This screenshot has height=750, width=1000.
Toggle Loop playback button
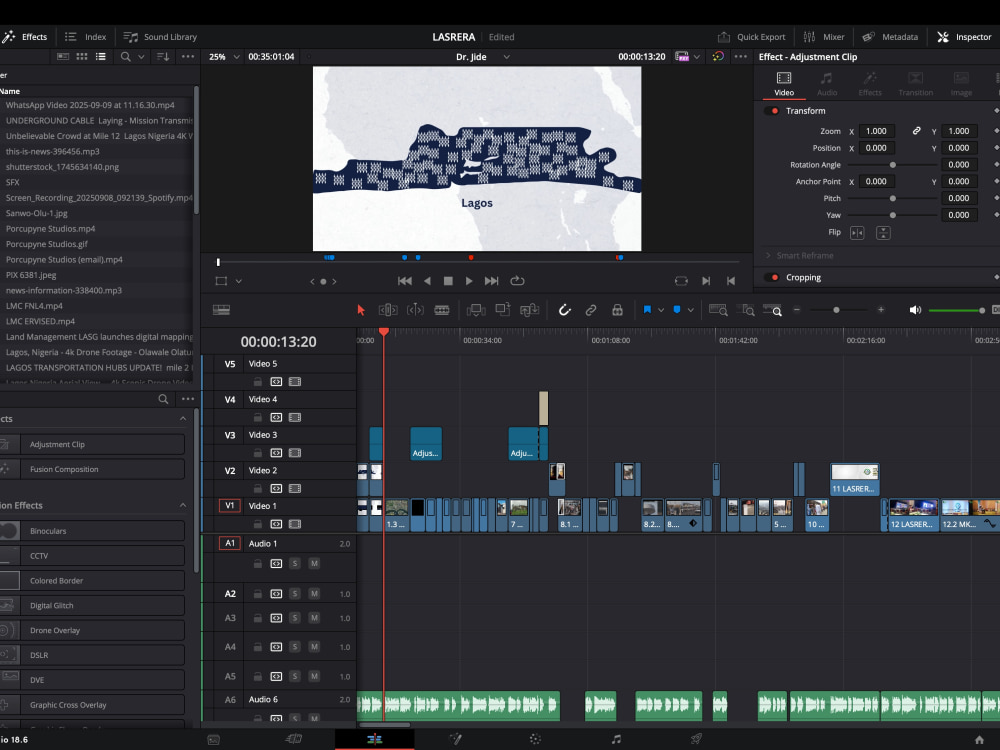click(517, 281)
